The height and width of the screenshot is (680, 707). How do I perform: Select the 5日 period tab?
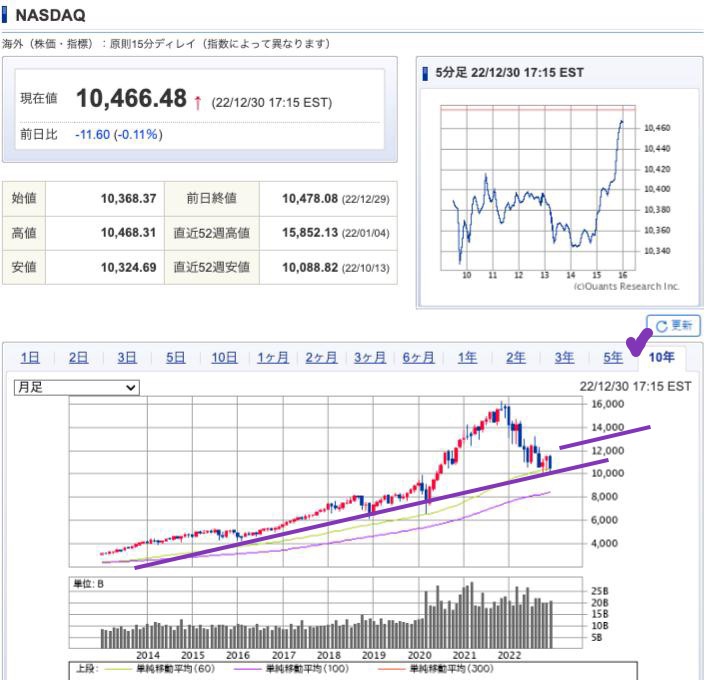point(175,358)
